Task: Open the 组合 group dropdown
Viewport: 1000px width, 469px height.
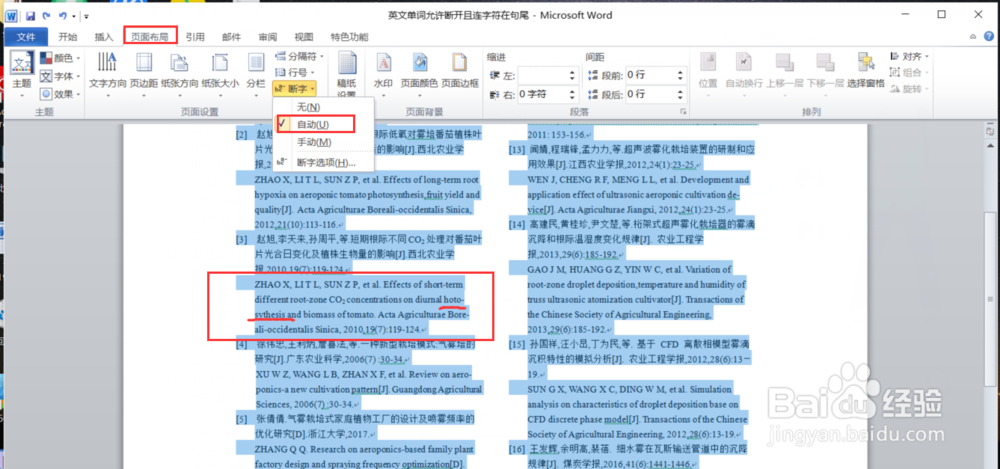Action: click(x=909, y=73)
